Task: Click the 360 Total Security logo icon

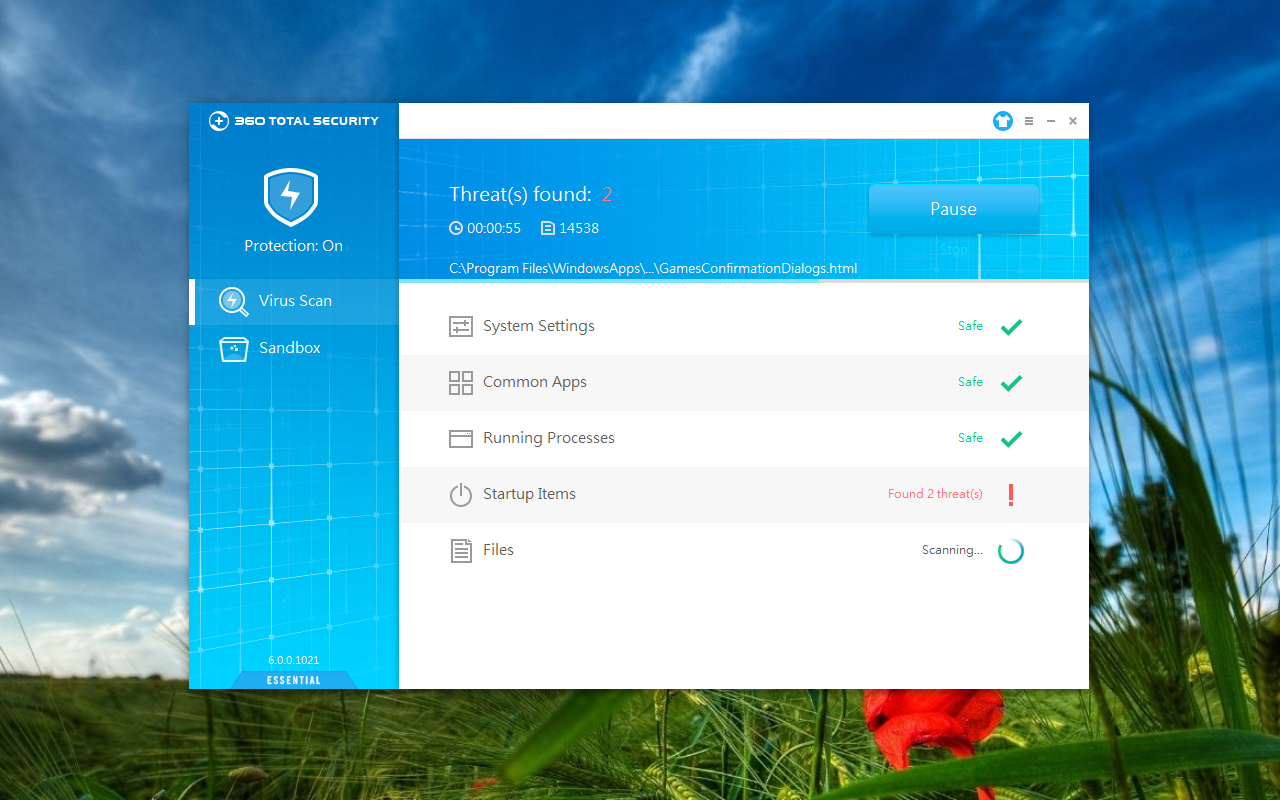Action: [218, 121]
